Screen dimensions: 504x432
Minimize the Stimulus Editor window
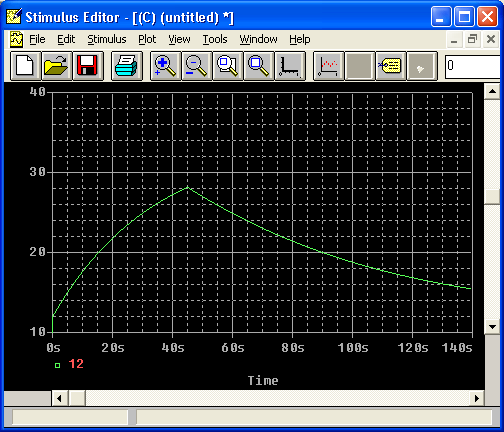(x=441, y=16)
